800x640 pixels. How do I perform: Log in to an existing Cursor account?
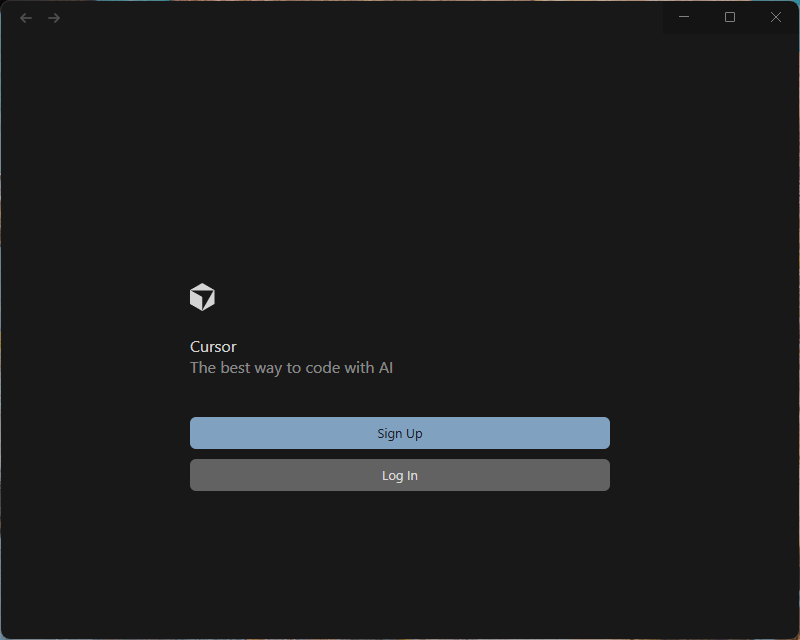(399, 475)
